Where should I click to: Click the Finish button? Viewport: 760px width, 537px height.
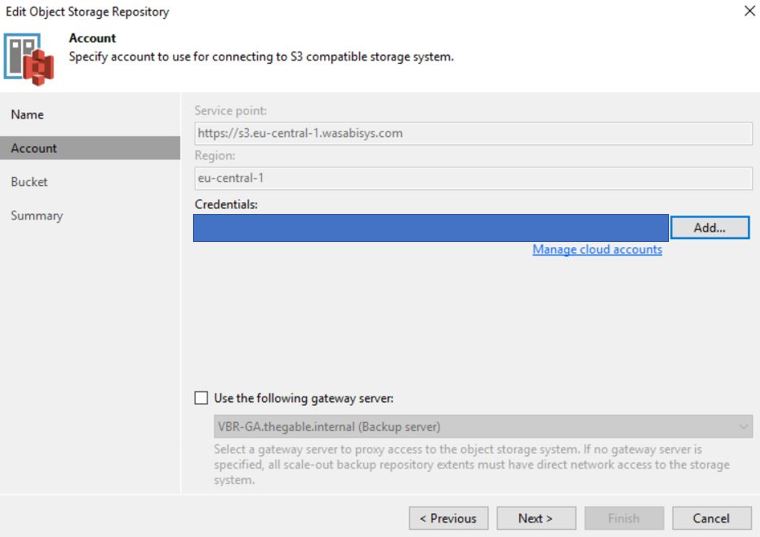624,518
